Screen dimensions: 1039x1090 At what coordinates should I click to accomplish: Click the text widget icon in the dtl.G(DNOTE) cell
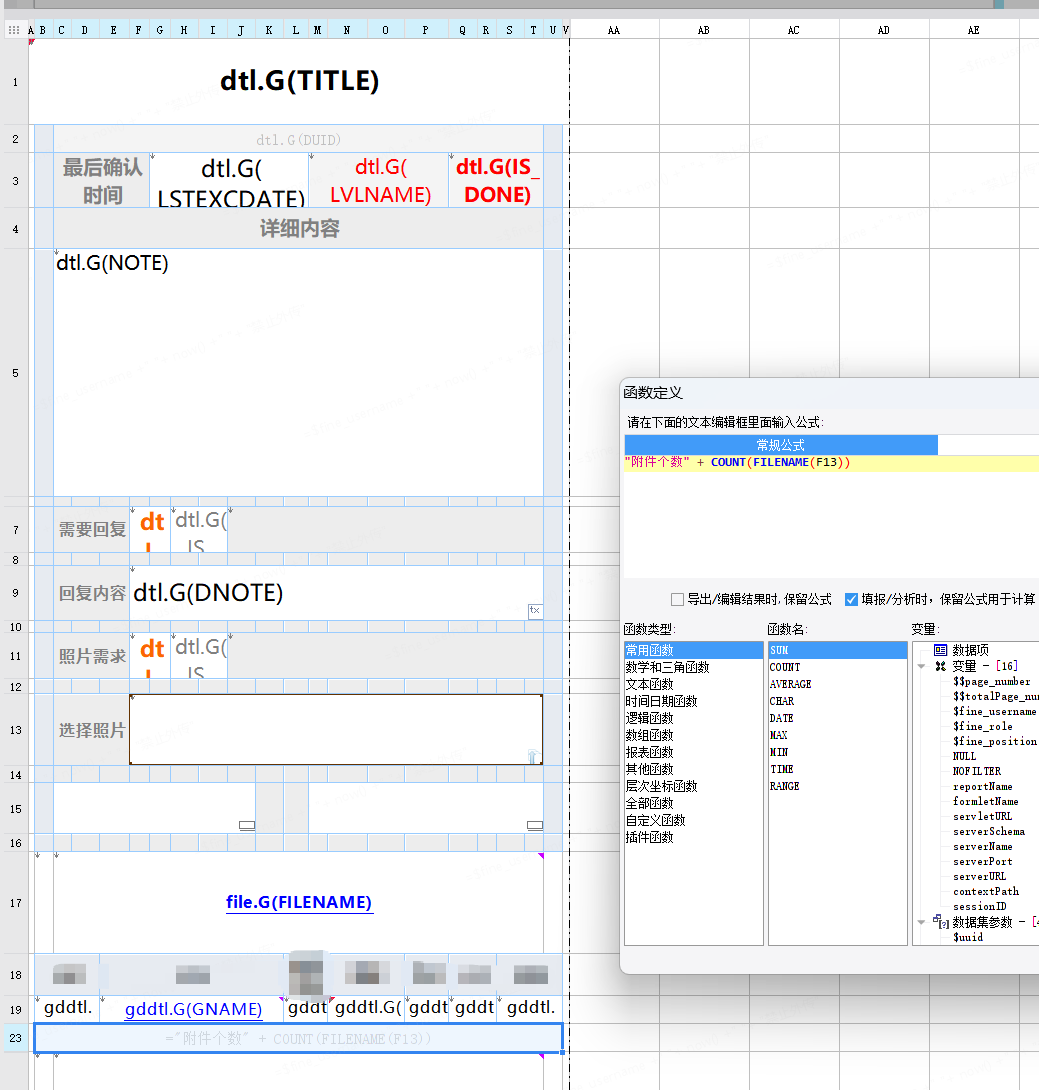[535, 610]
